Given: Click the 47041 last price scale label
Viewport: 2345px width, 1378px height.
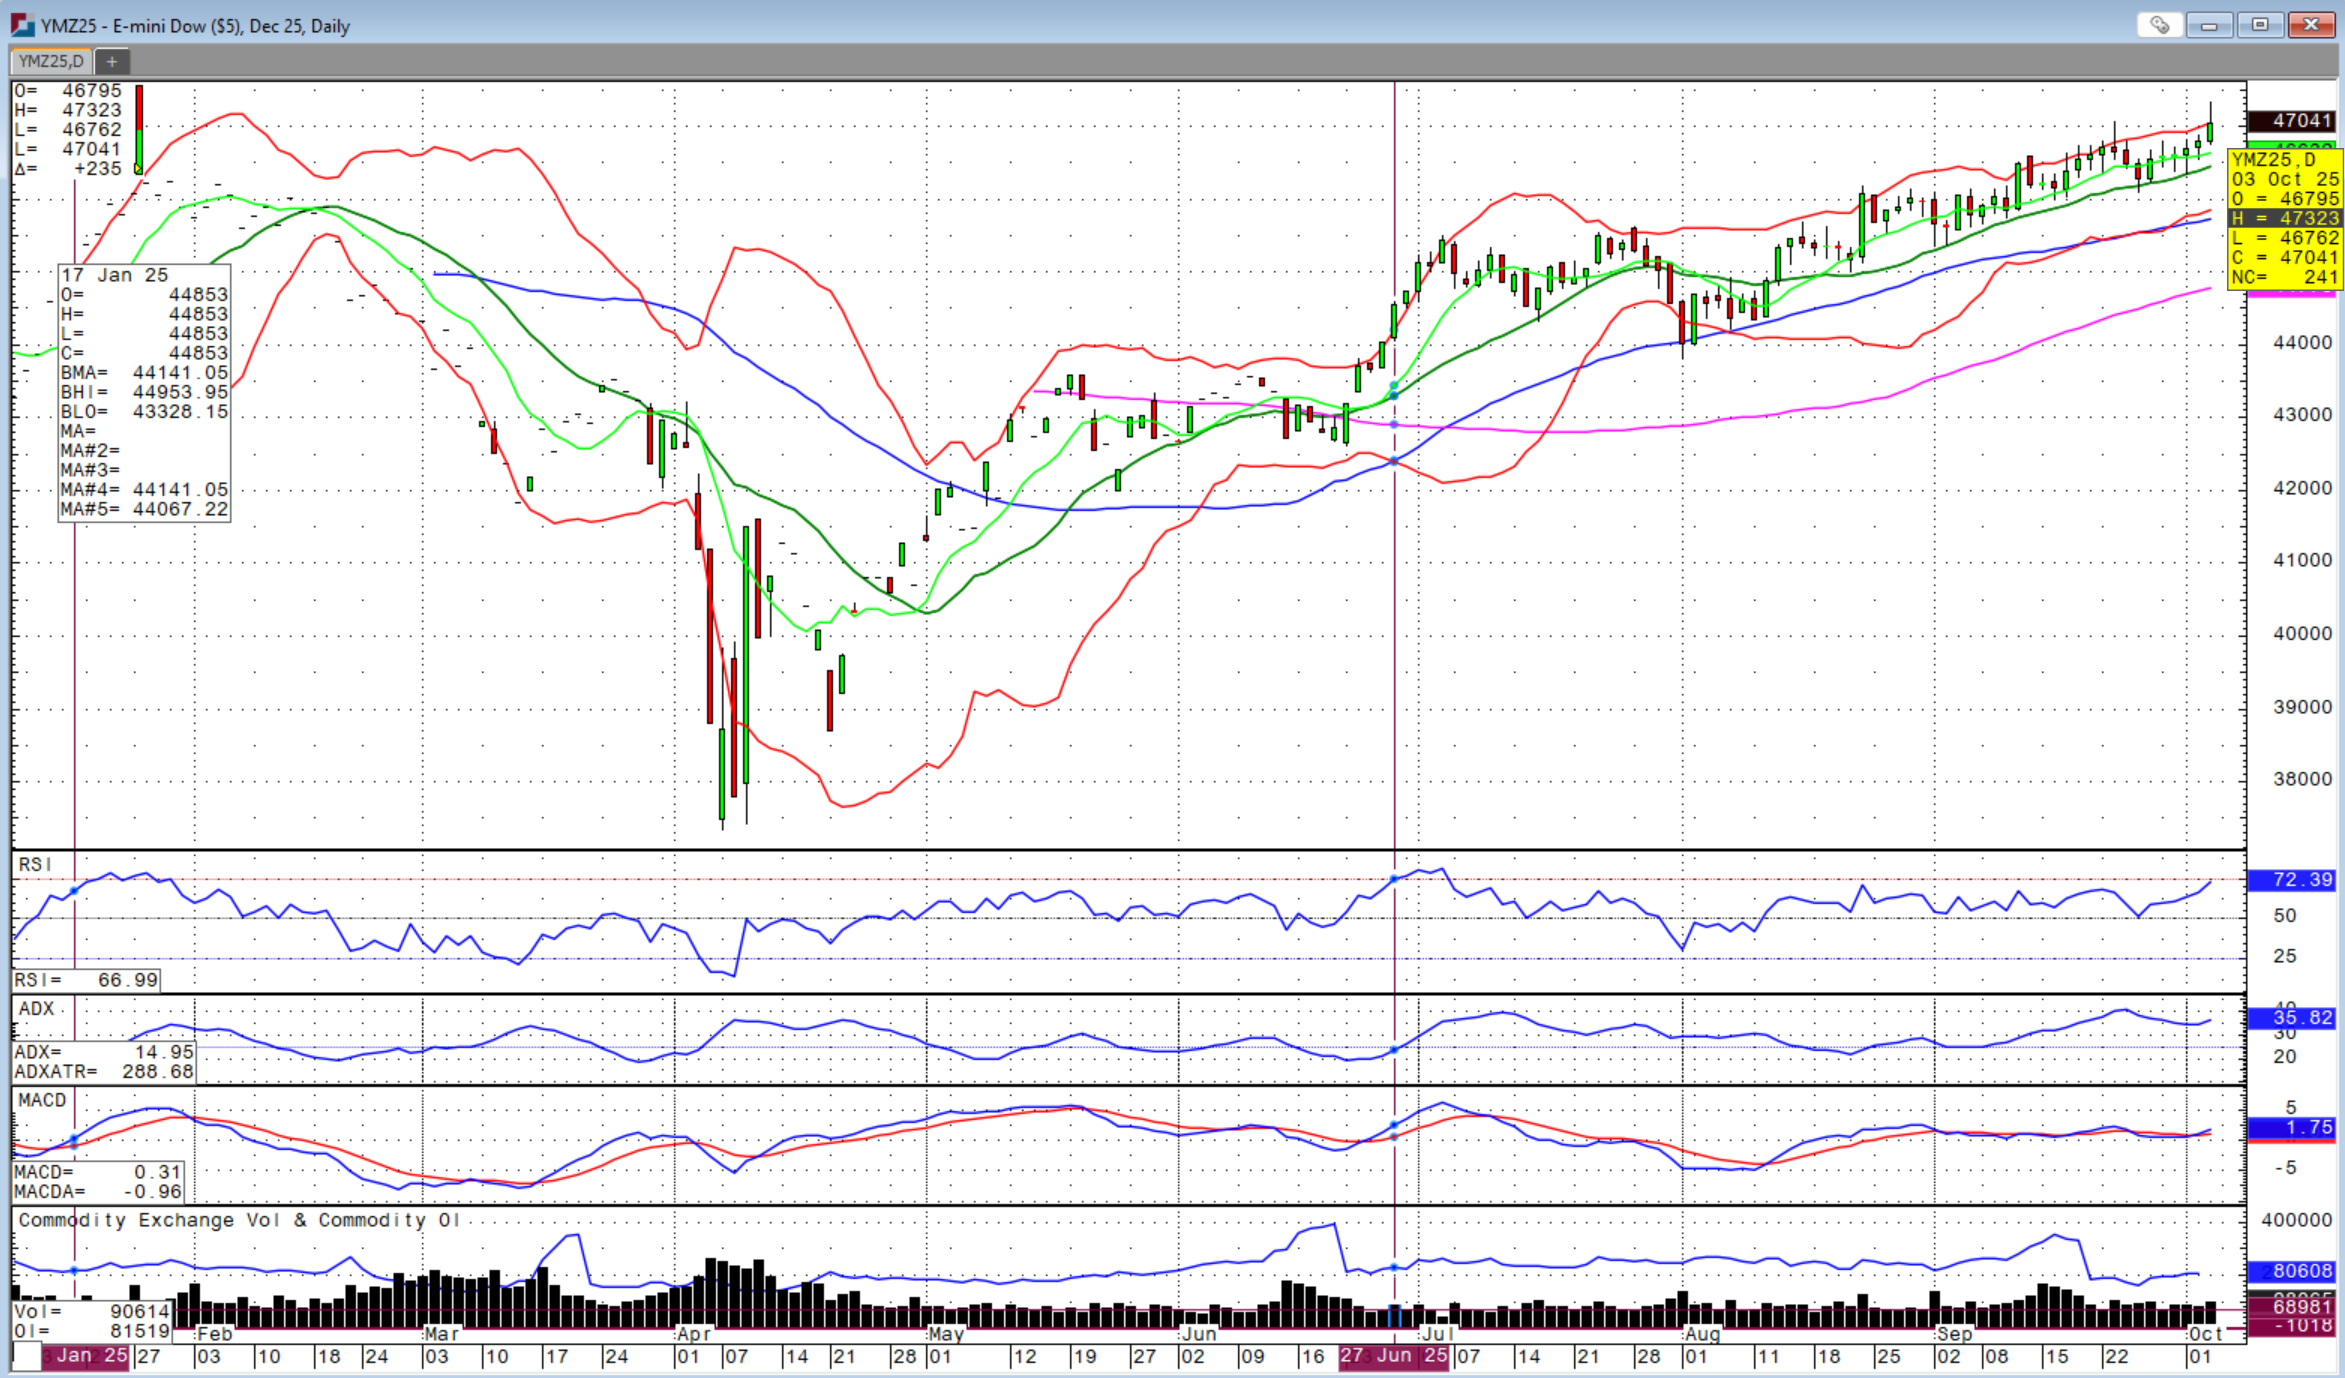Looking at the screenshot, I should pyautogui.click(x=2294, y=121).
